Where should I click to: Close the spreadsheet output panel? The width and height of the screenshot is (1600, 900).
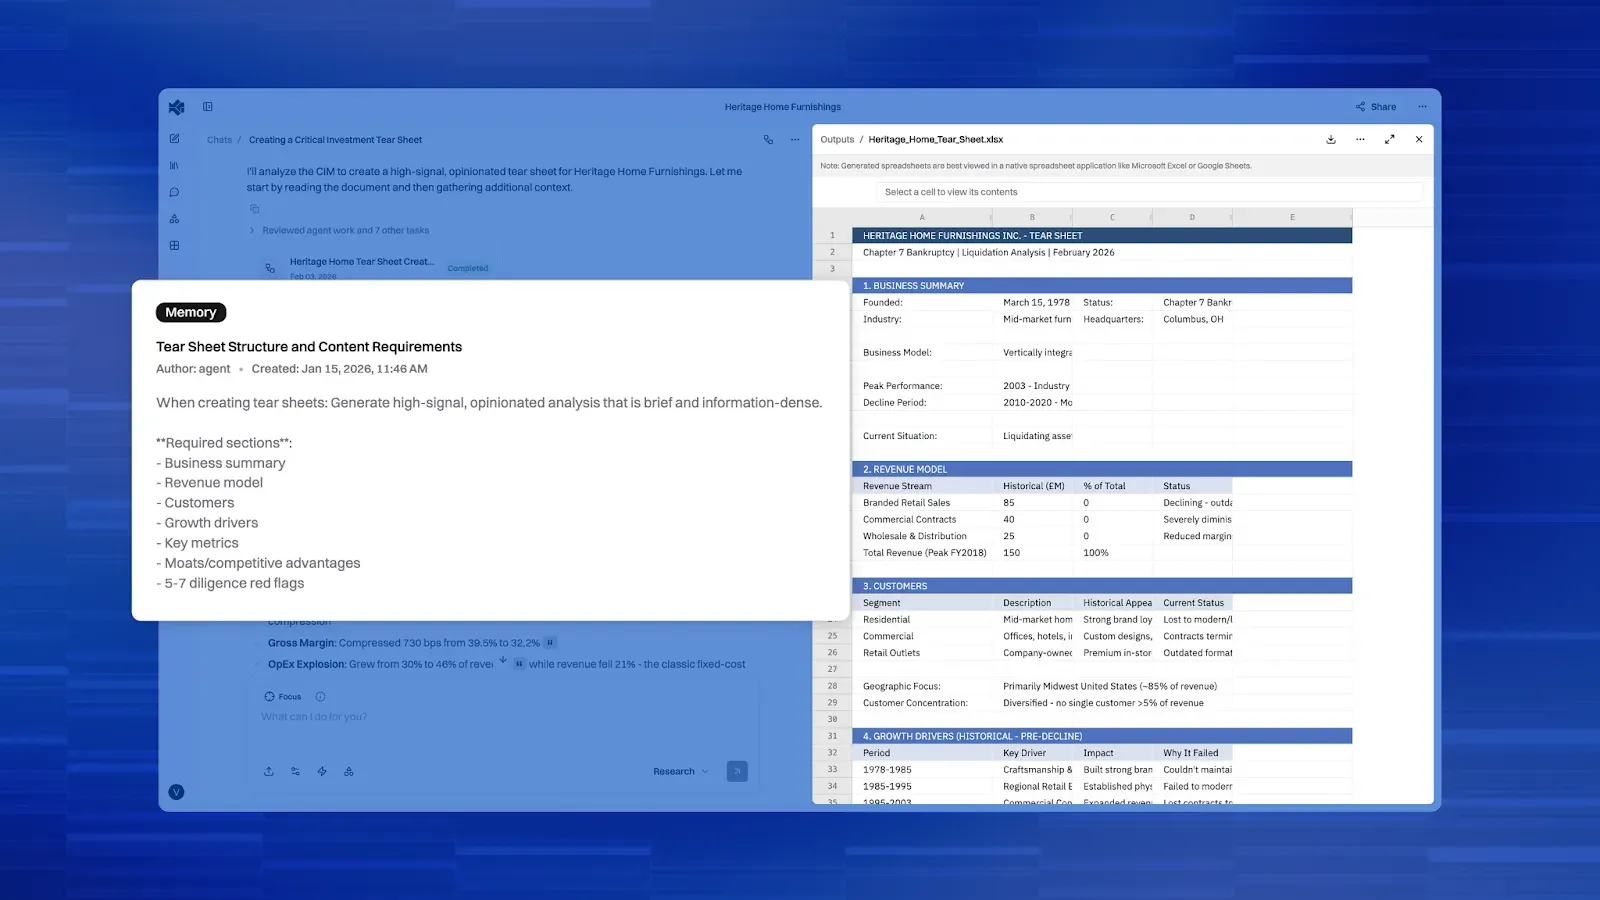(x=1419, y=140)
